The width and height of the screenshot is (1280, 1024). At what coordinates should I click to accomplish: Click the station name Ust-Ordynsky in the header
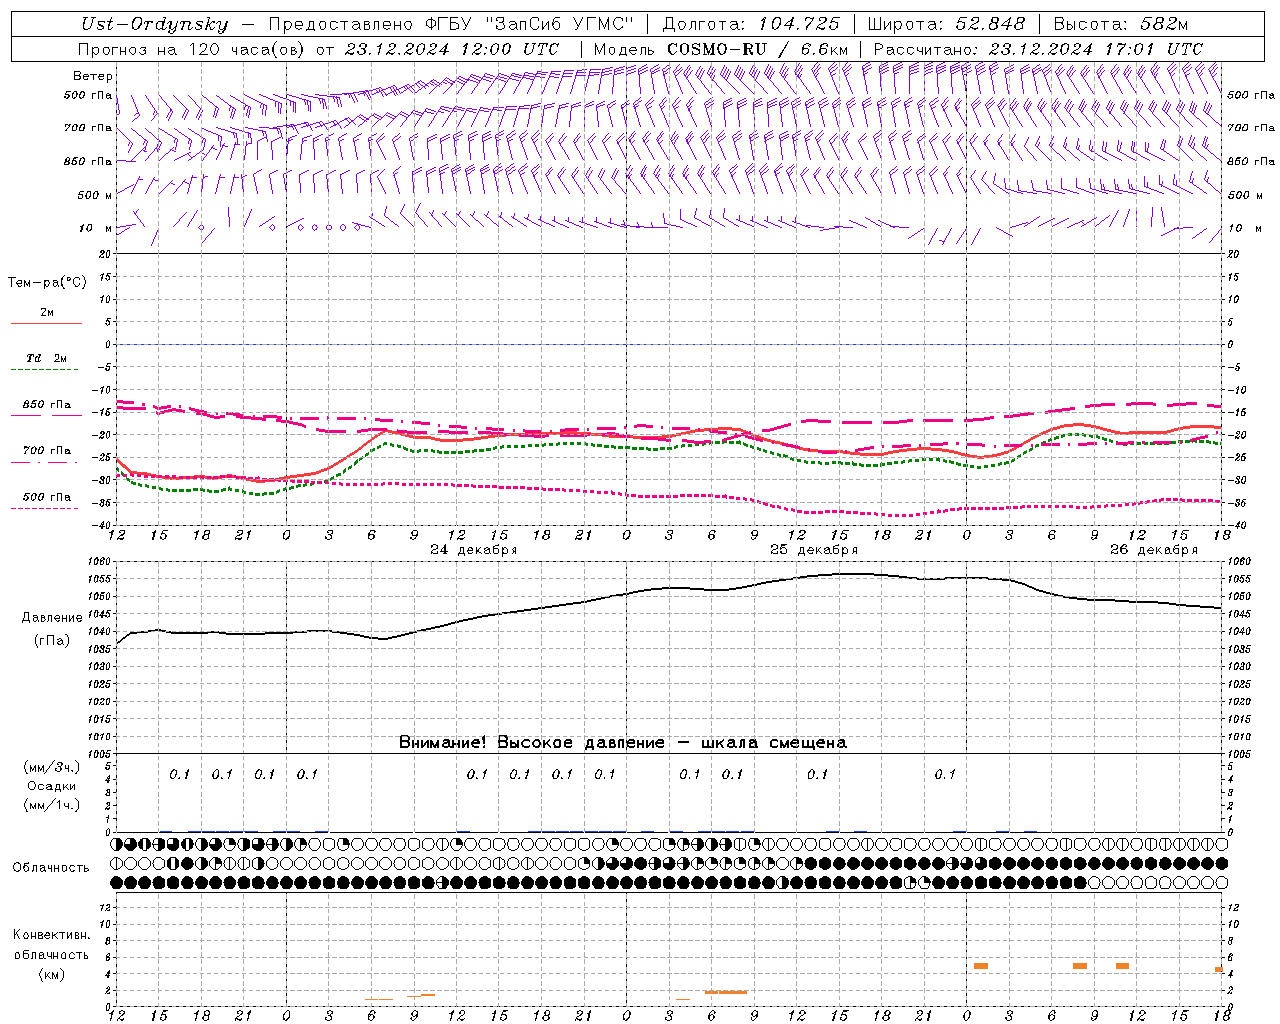(x=154, y=24)
